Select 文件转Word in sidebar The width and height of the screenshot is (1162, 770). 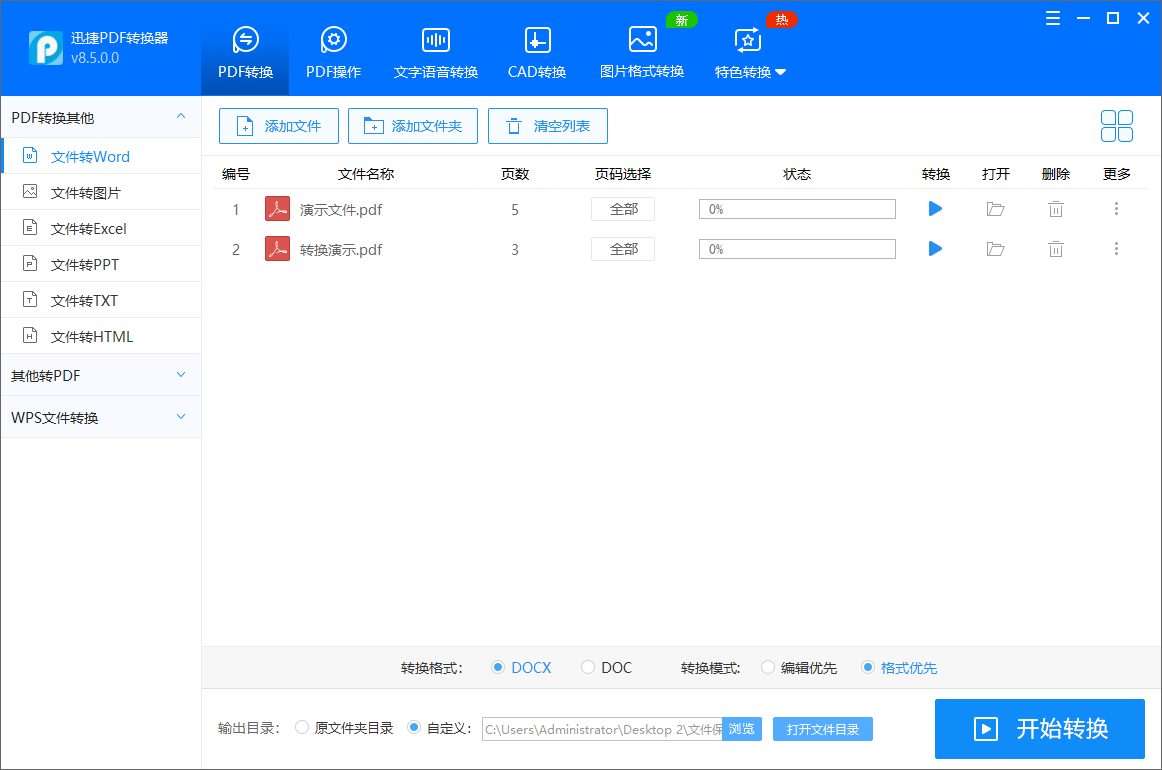pos(102,156)
